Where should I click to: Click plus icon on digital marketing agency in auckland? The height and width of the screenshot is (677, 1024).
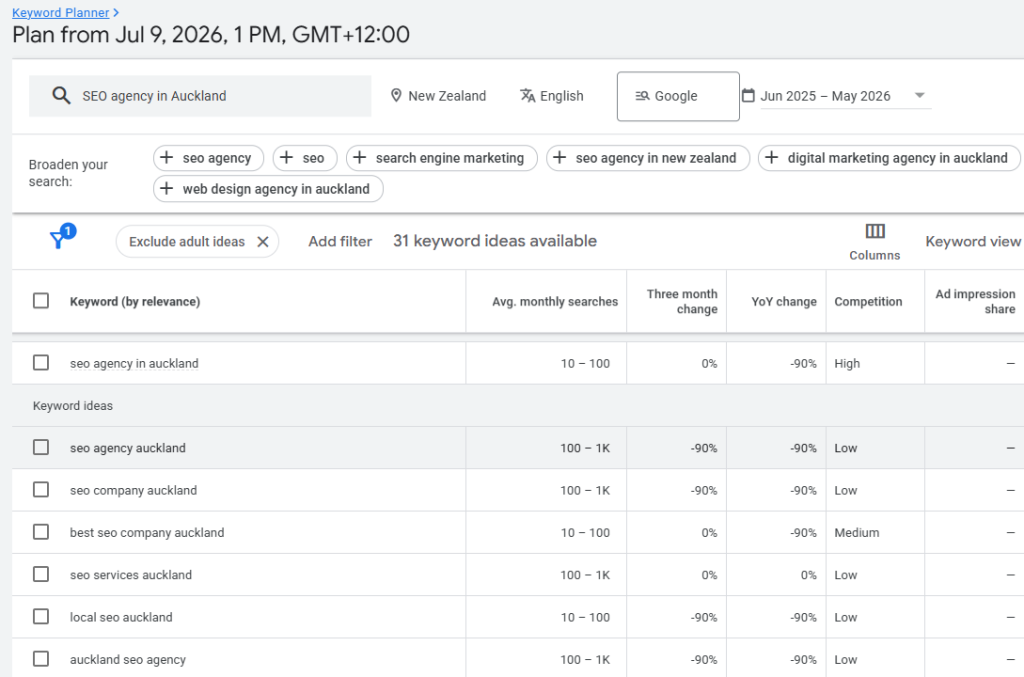pyautogui.click(x=772, y=157)
